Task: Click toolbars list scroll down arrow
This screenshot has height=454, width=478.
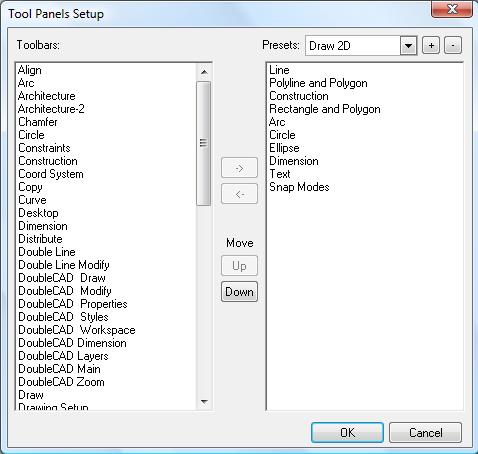Action: point(204,402)
